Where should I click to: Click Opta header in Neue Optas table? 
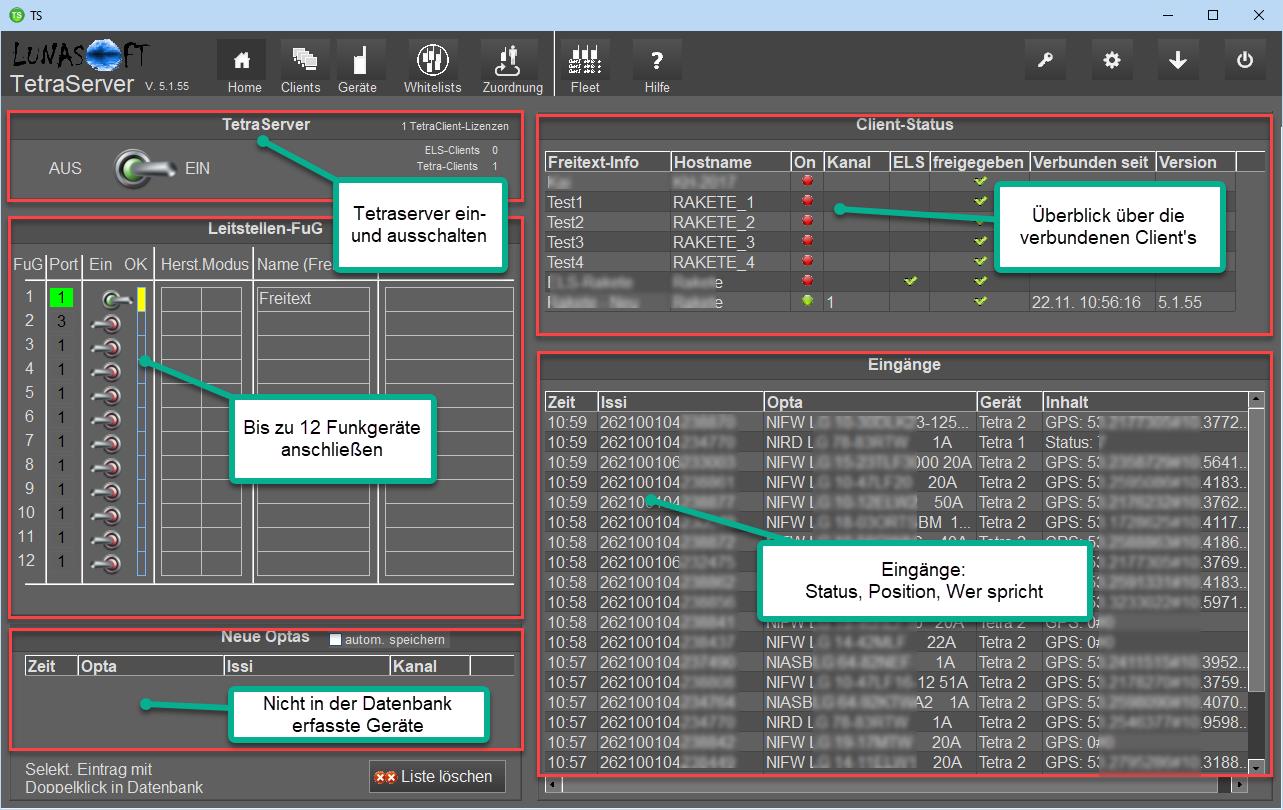coord(150,666)
